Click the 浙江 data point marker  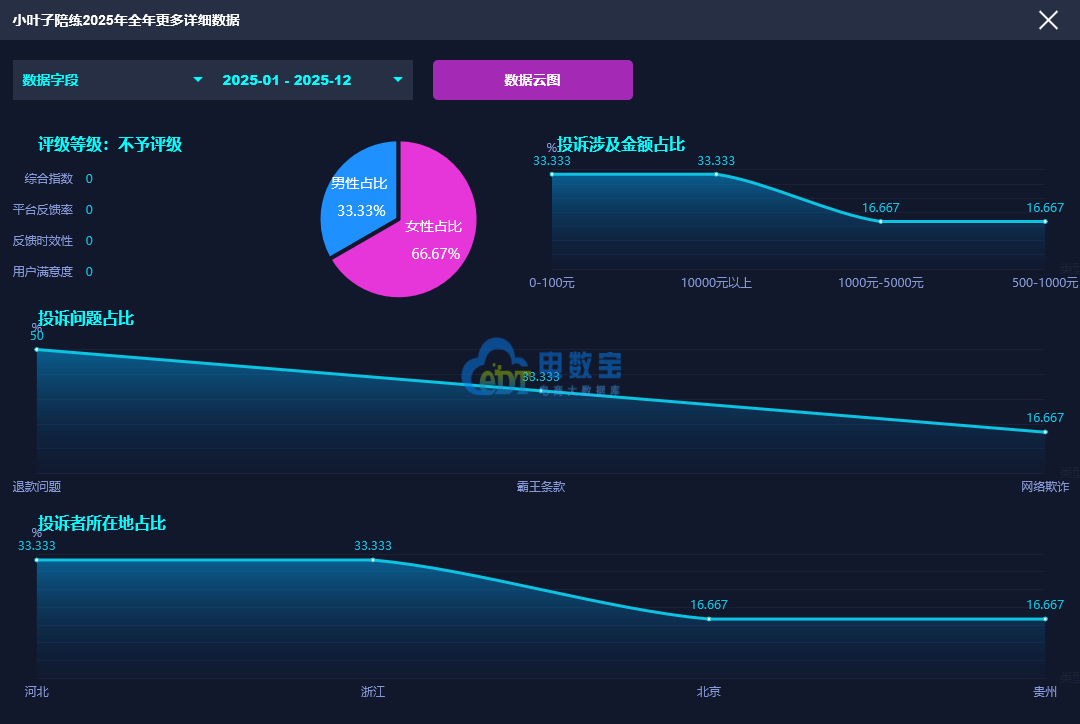pos(373,560)
